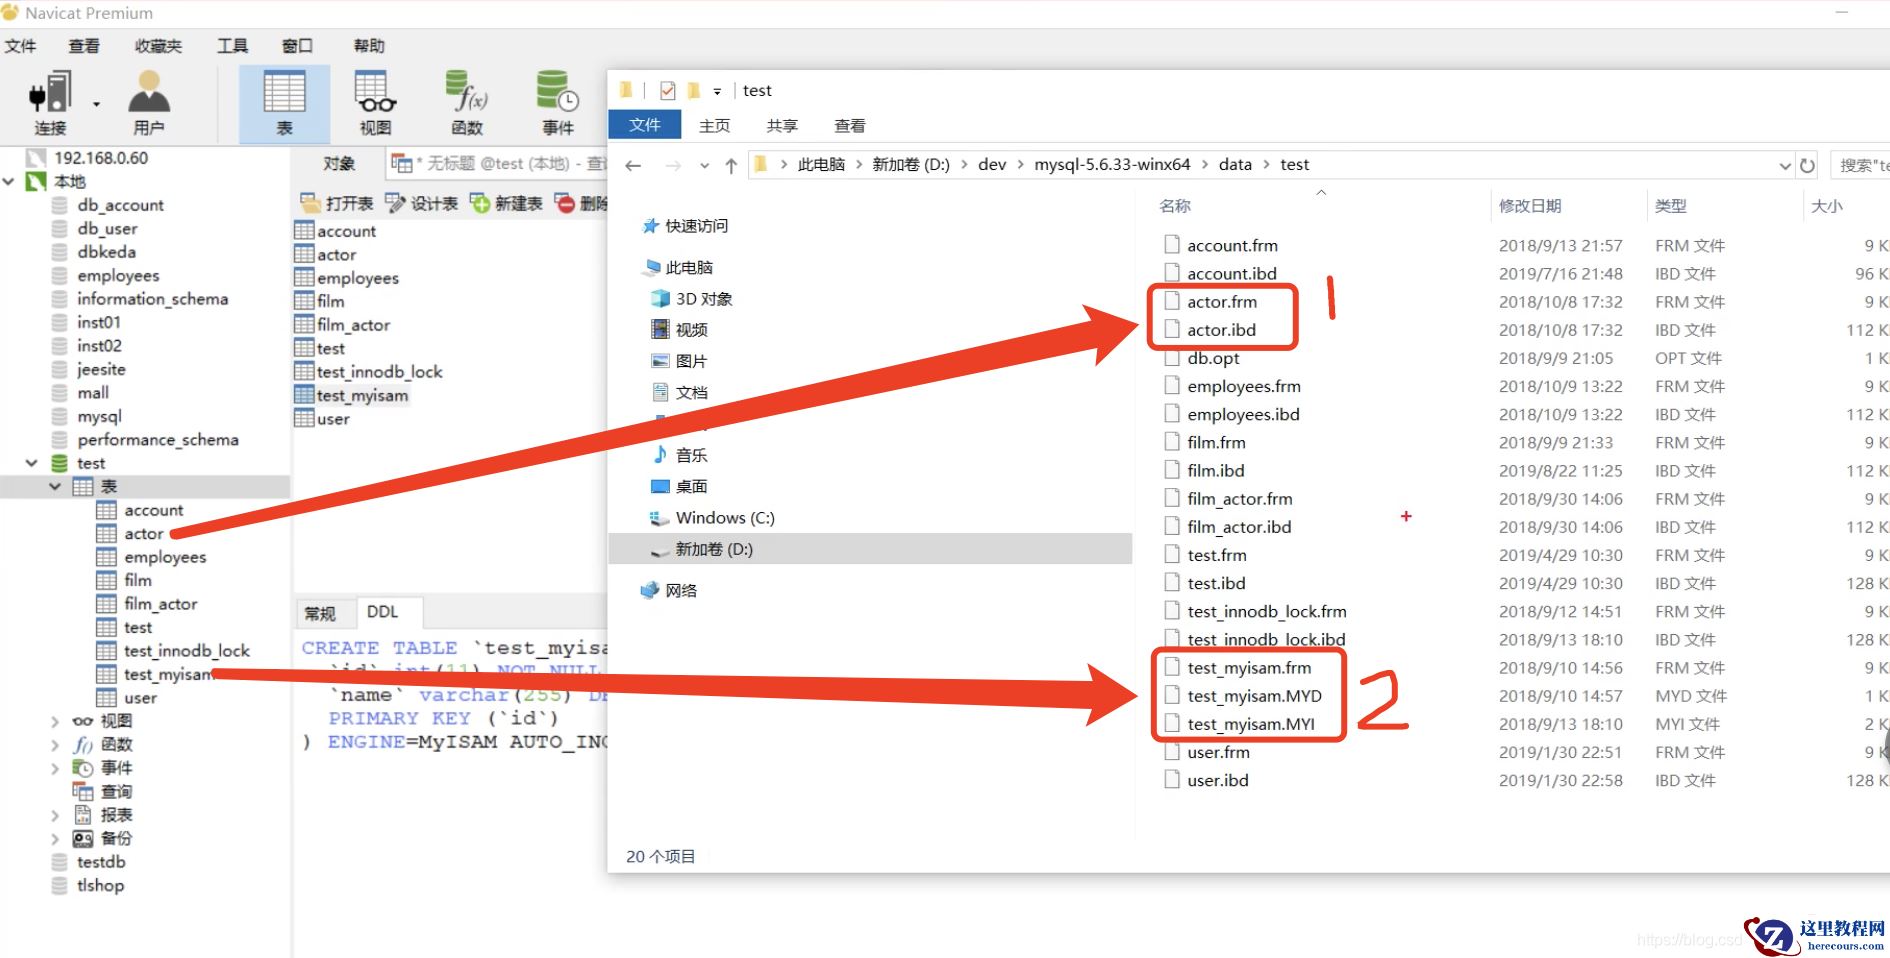Sort files by 名称 column header

pos(1175,206)
